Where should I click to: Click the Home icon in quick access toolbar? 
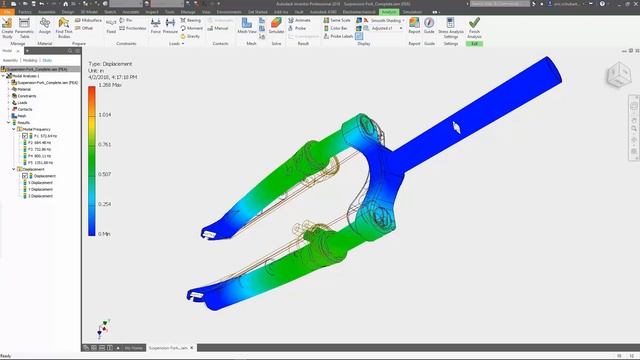[65, 4]
